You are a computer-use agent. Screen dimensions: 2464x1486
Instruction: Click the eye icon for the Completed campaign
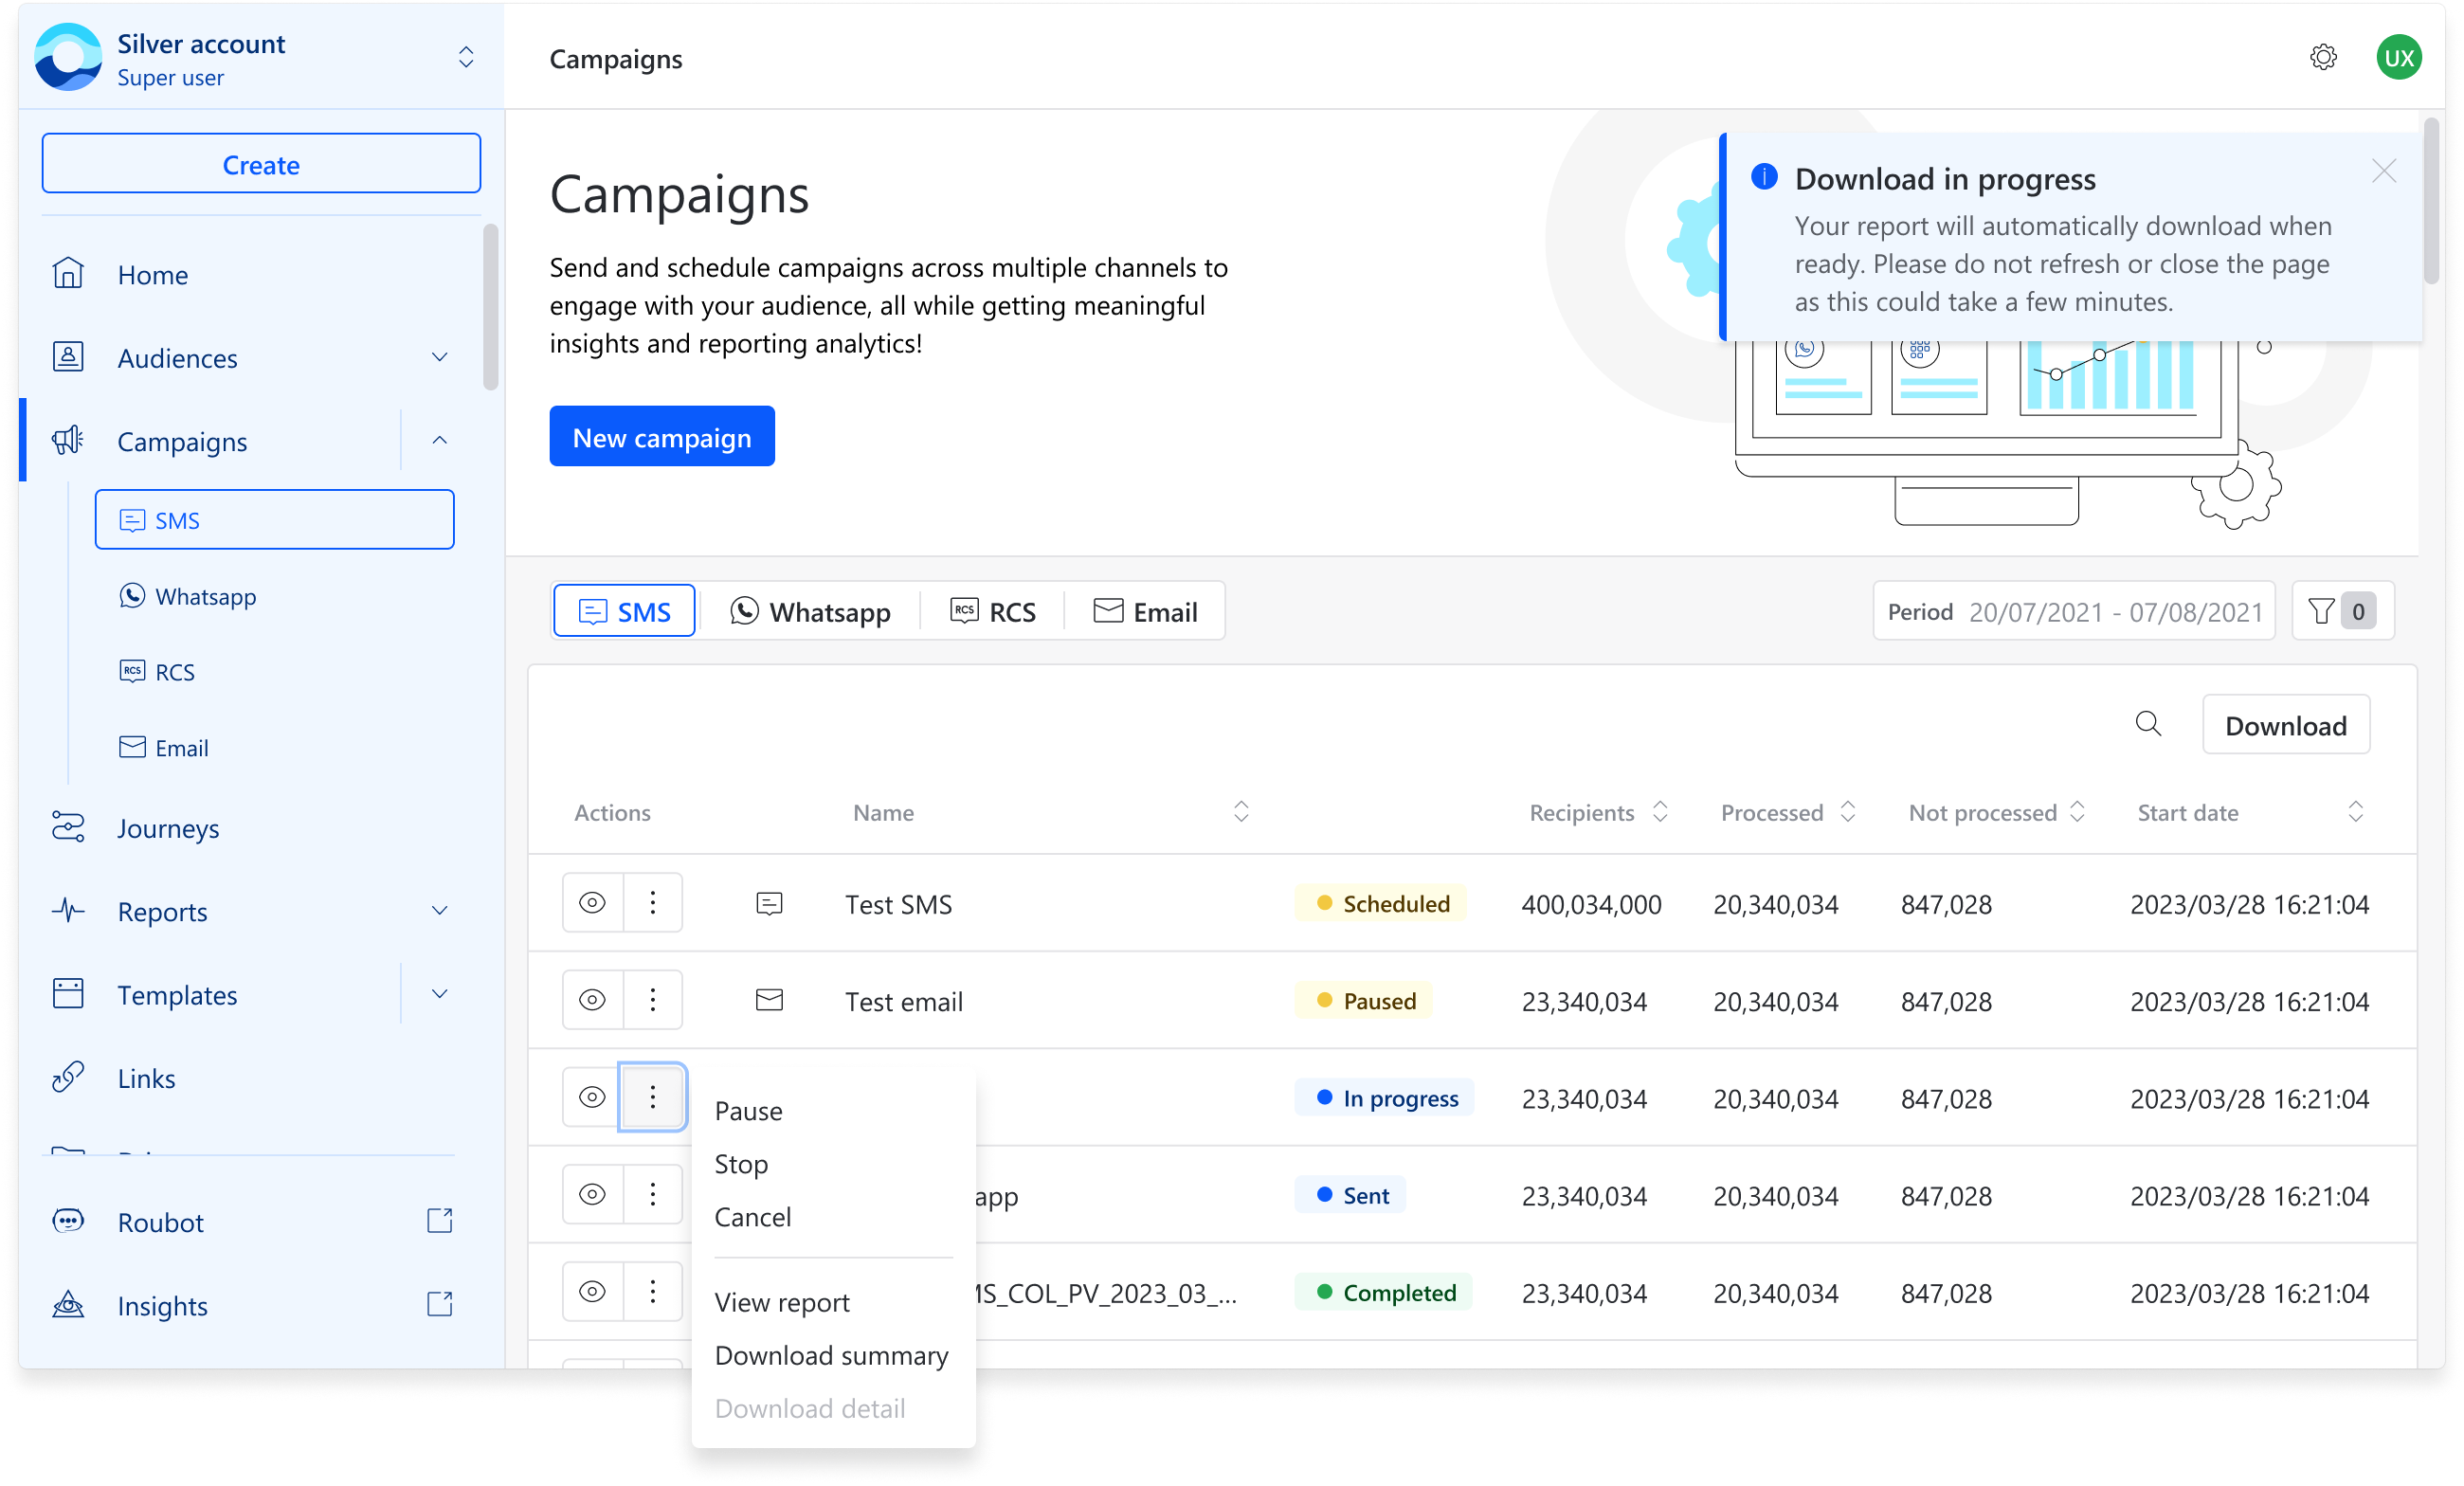(x=592, y=1291)
